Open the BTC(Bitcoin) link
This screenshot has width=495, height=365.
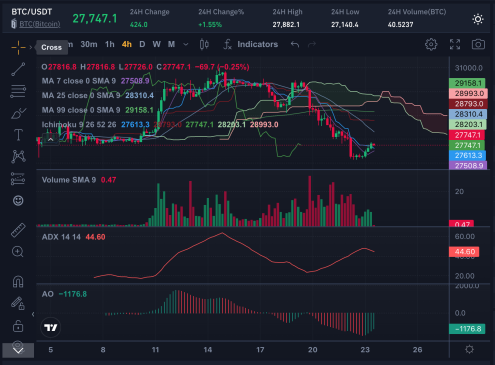click(40, 24)
